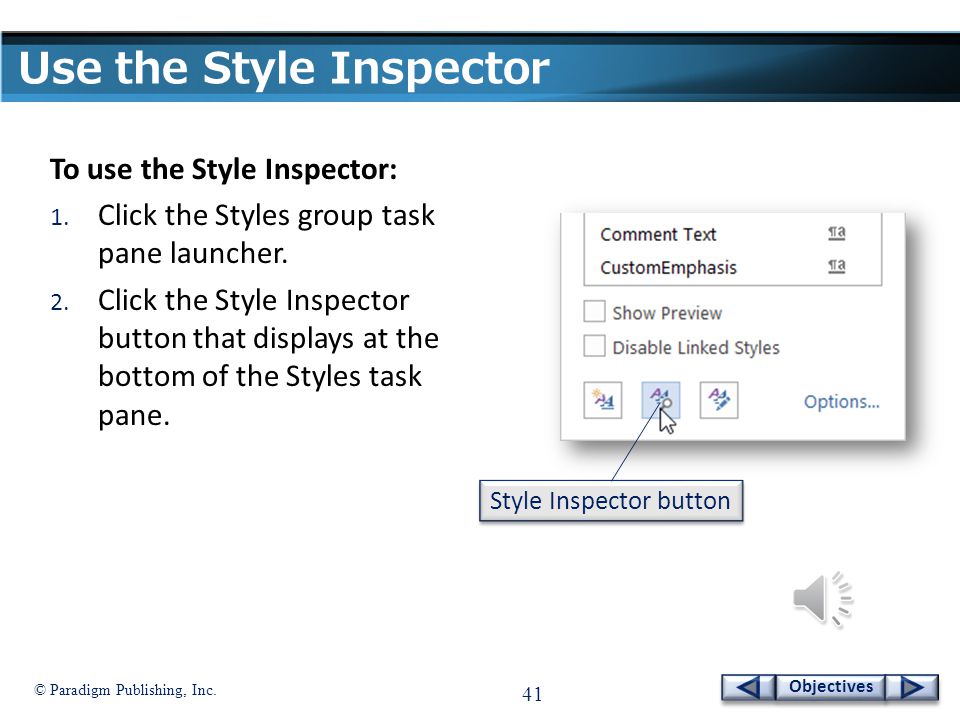The width and height of the screenshot is (960, 720).
Task: Click the heading To use the Style Inspector:
Action: [223, 169]
